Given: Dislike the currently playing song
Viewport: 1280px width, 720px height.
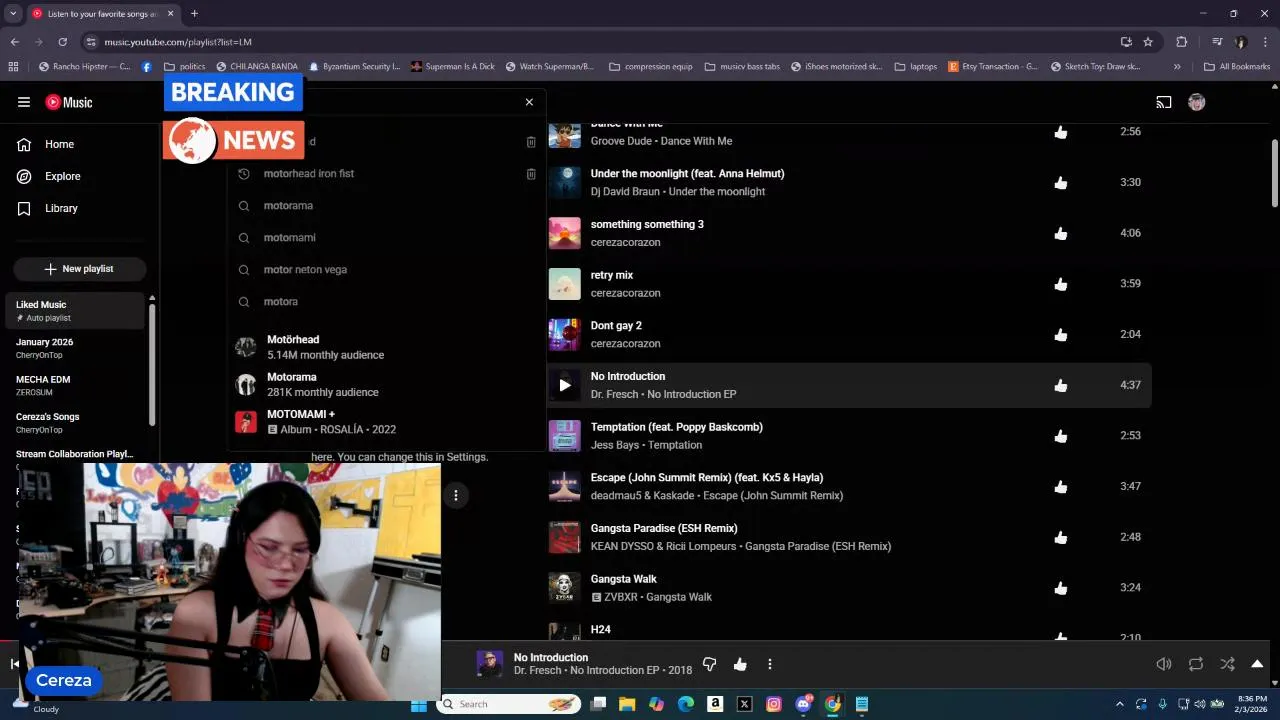Looking at the screenshot, I should tap(709, 664).
